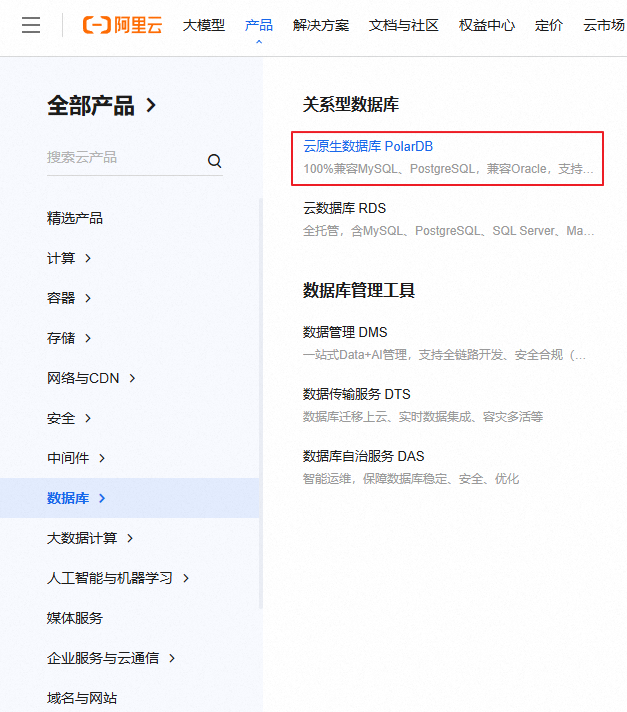The width and height of the screenshot is (627, 712).
Task: Expand the 人工智能与机器学习 category
Action: tap(118, 578)
